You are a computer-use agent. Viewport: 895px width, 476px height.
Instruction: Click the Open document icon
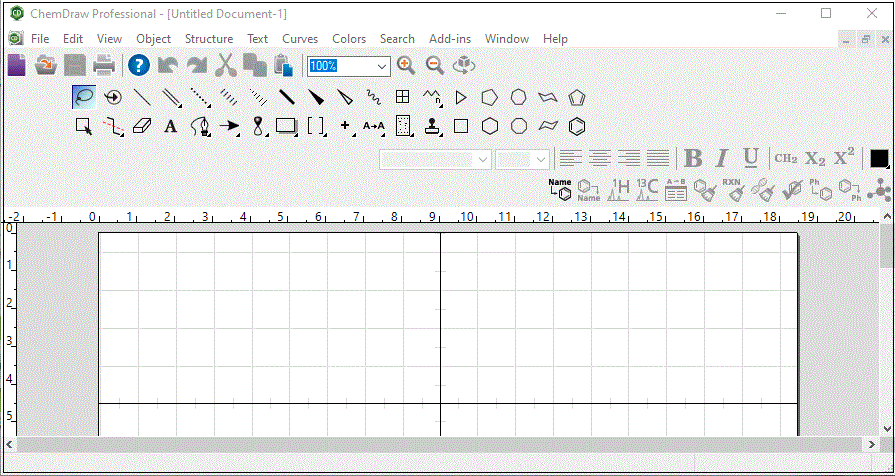click(x=46, y=65)
